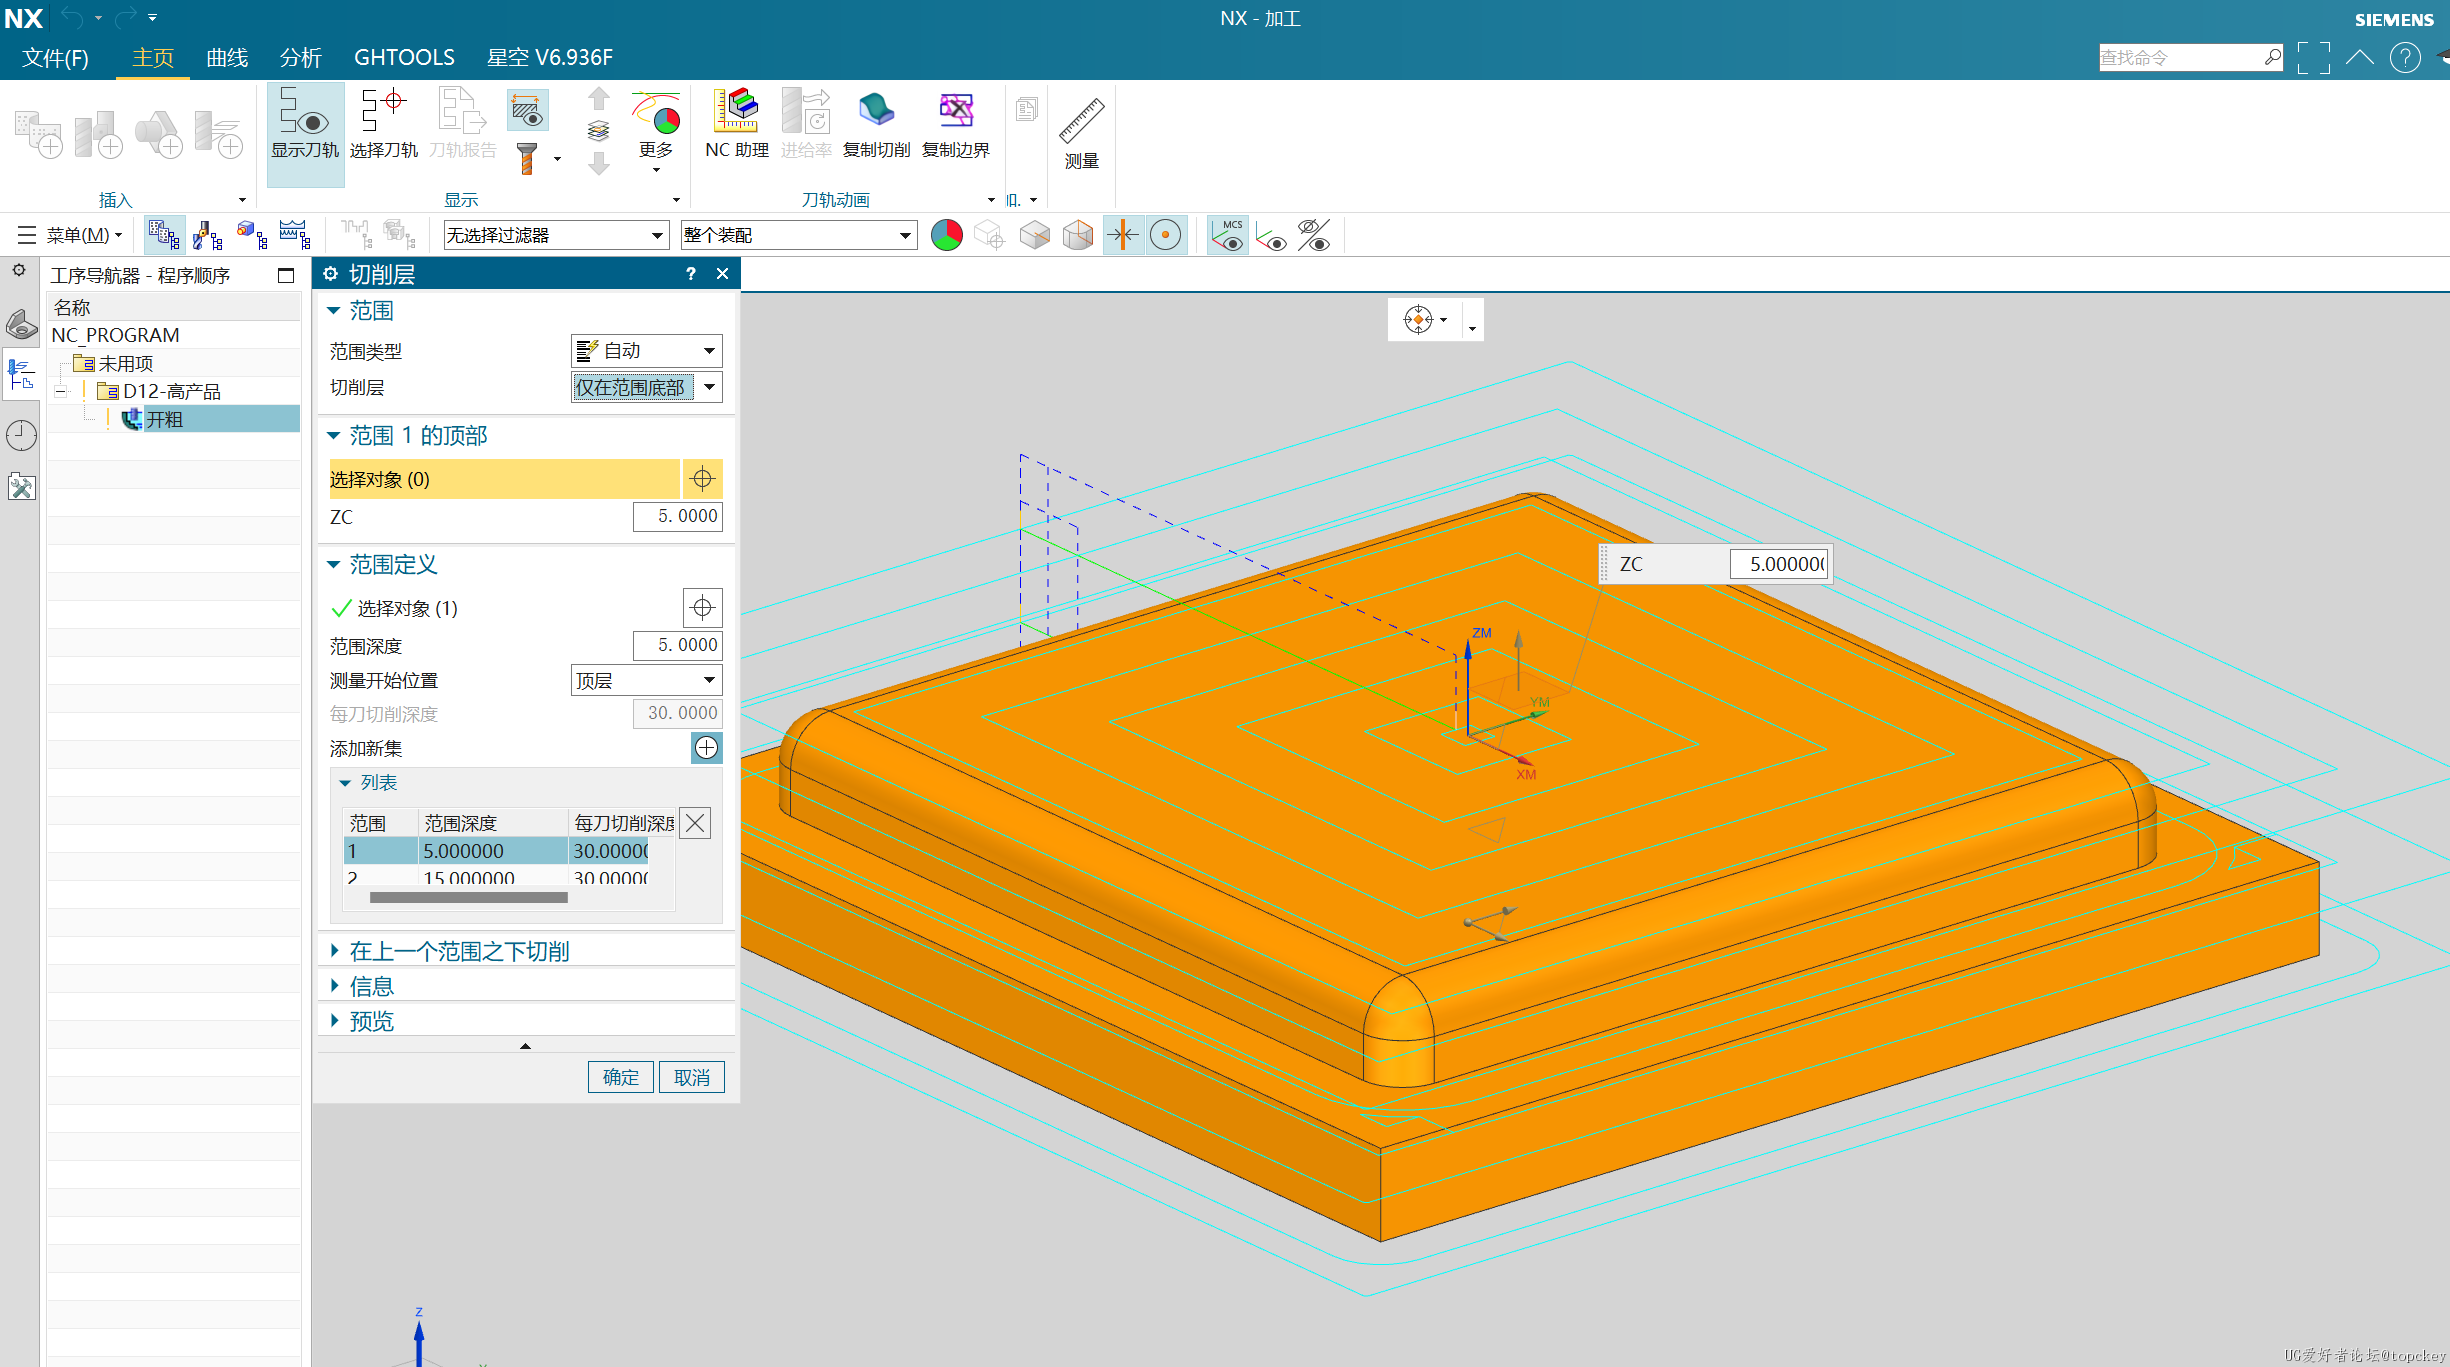Toggle the snap midpoint orange cross icon
The image size is (2450, 1367).
1123,235
